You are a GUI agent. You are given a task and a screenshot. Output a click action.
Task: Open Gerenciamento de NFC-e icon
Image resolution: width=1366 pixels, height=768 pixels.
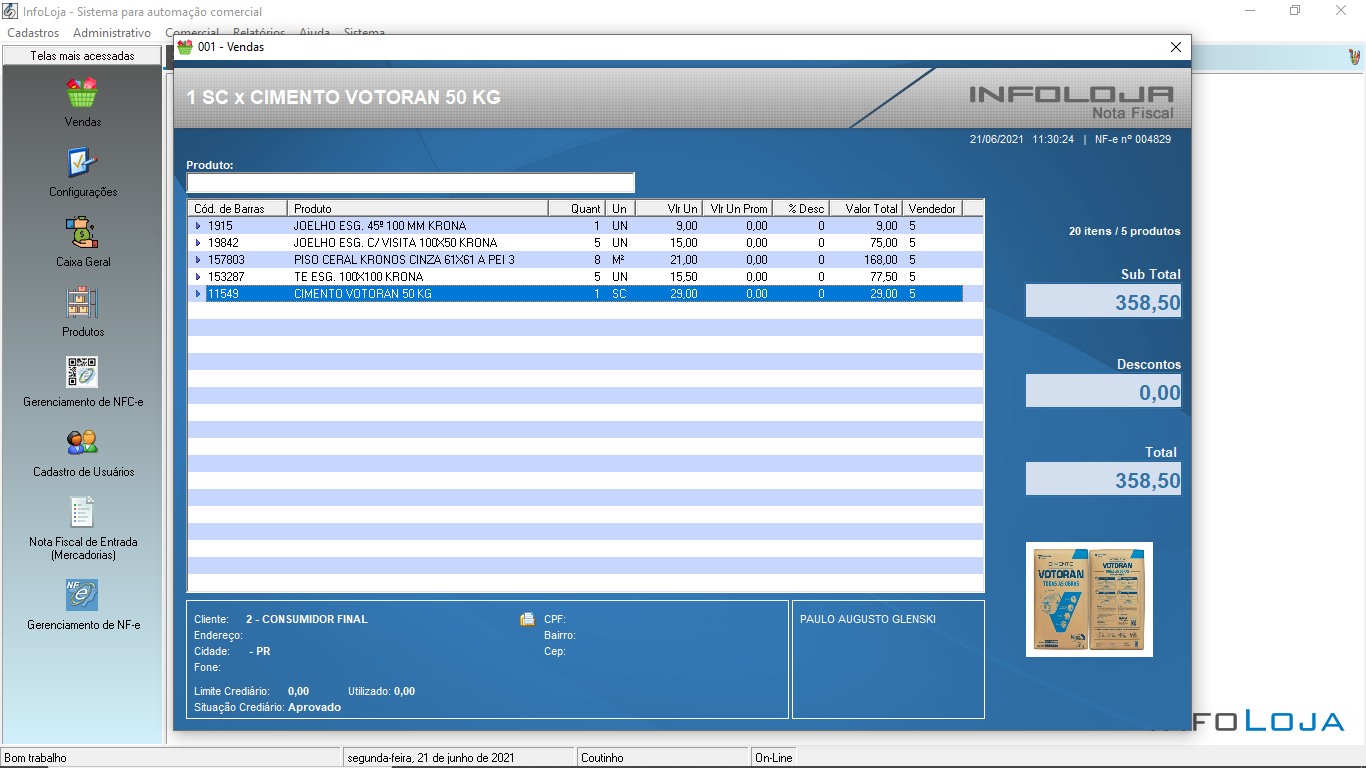pos(82,372)
